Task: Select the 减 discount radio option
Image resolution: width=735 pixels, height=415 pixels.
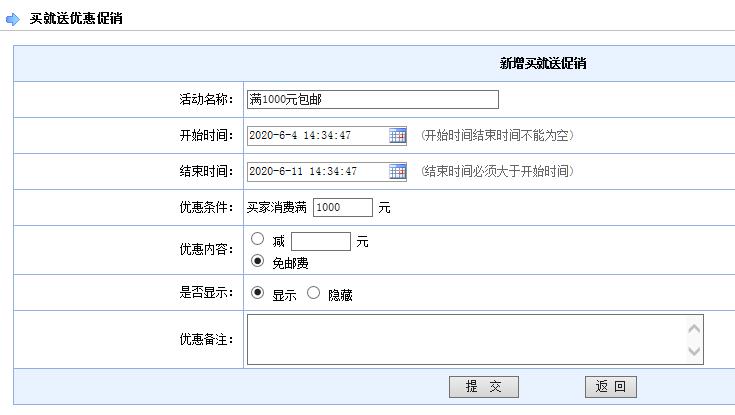Action: coord(258,239)
